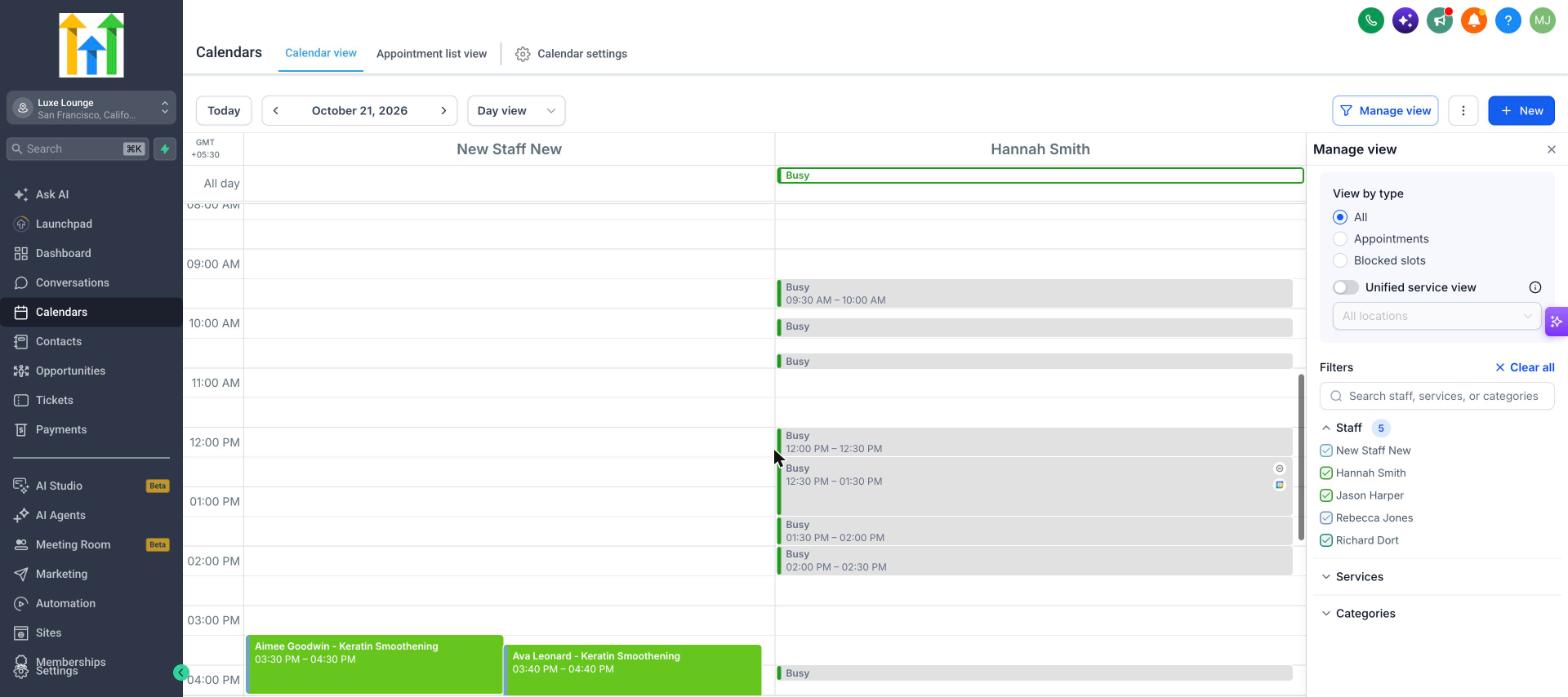Screen dimensions: 1568x697
Task: Open the Day view dropdown
Action: click(516, 111)
